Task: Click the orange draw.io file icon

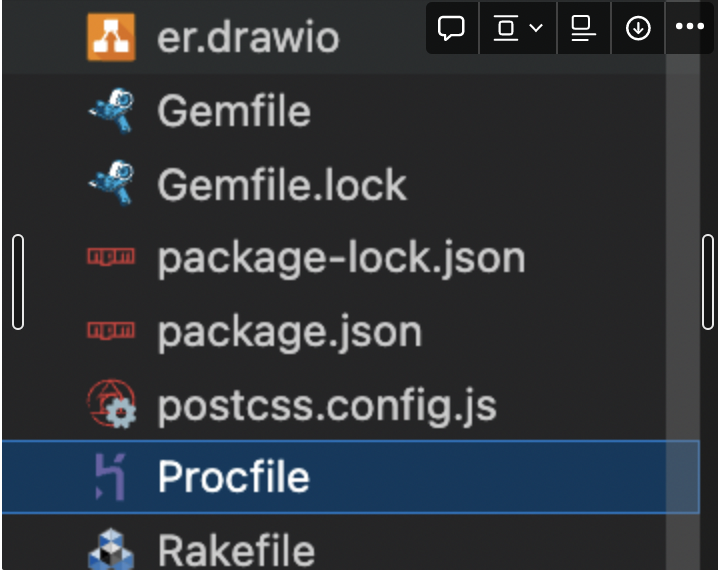Action: coord(111,37)
